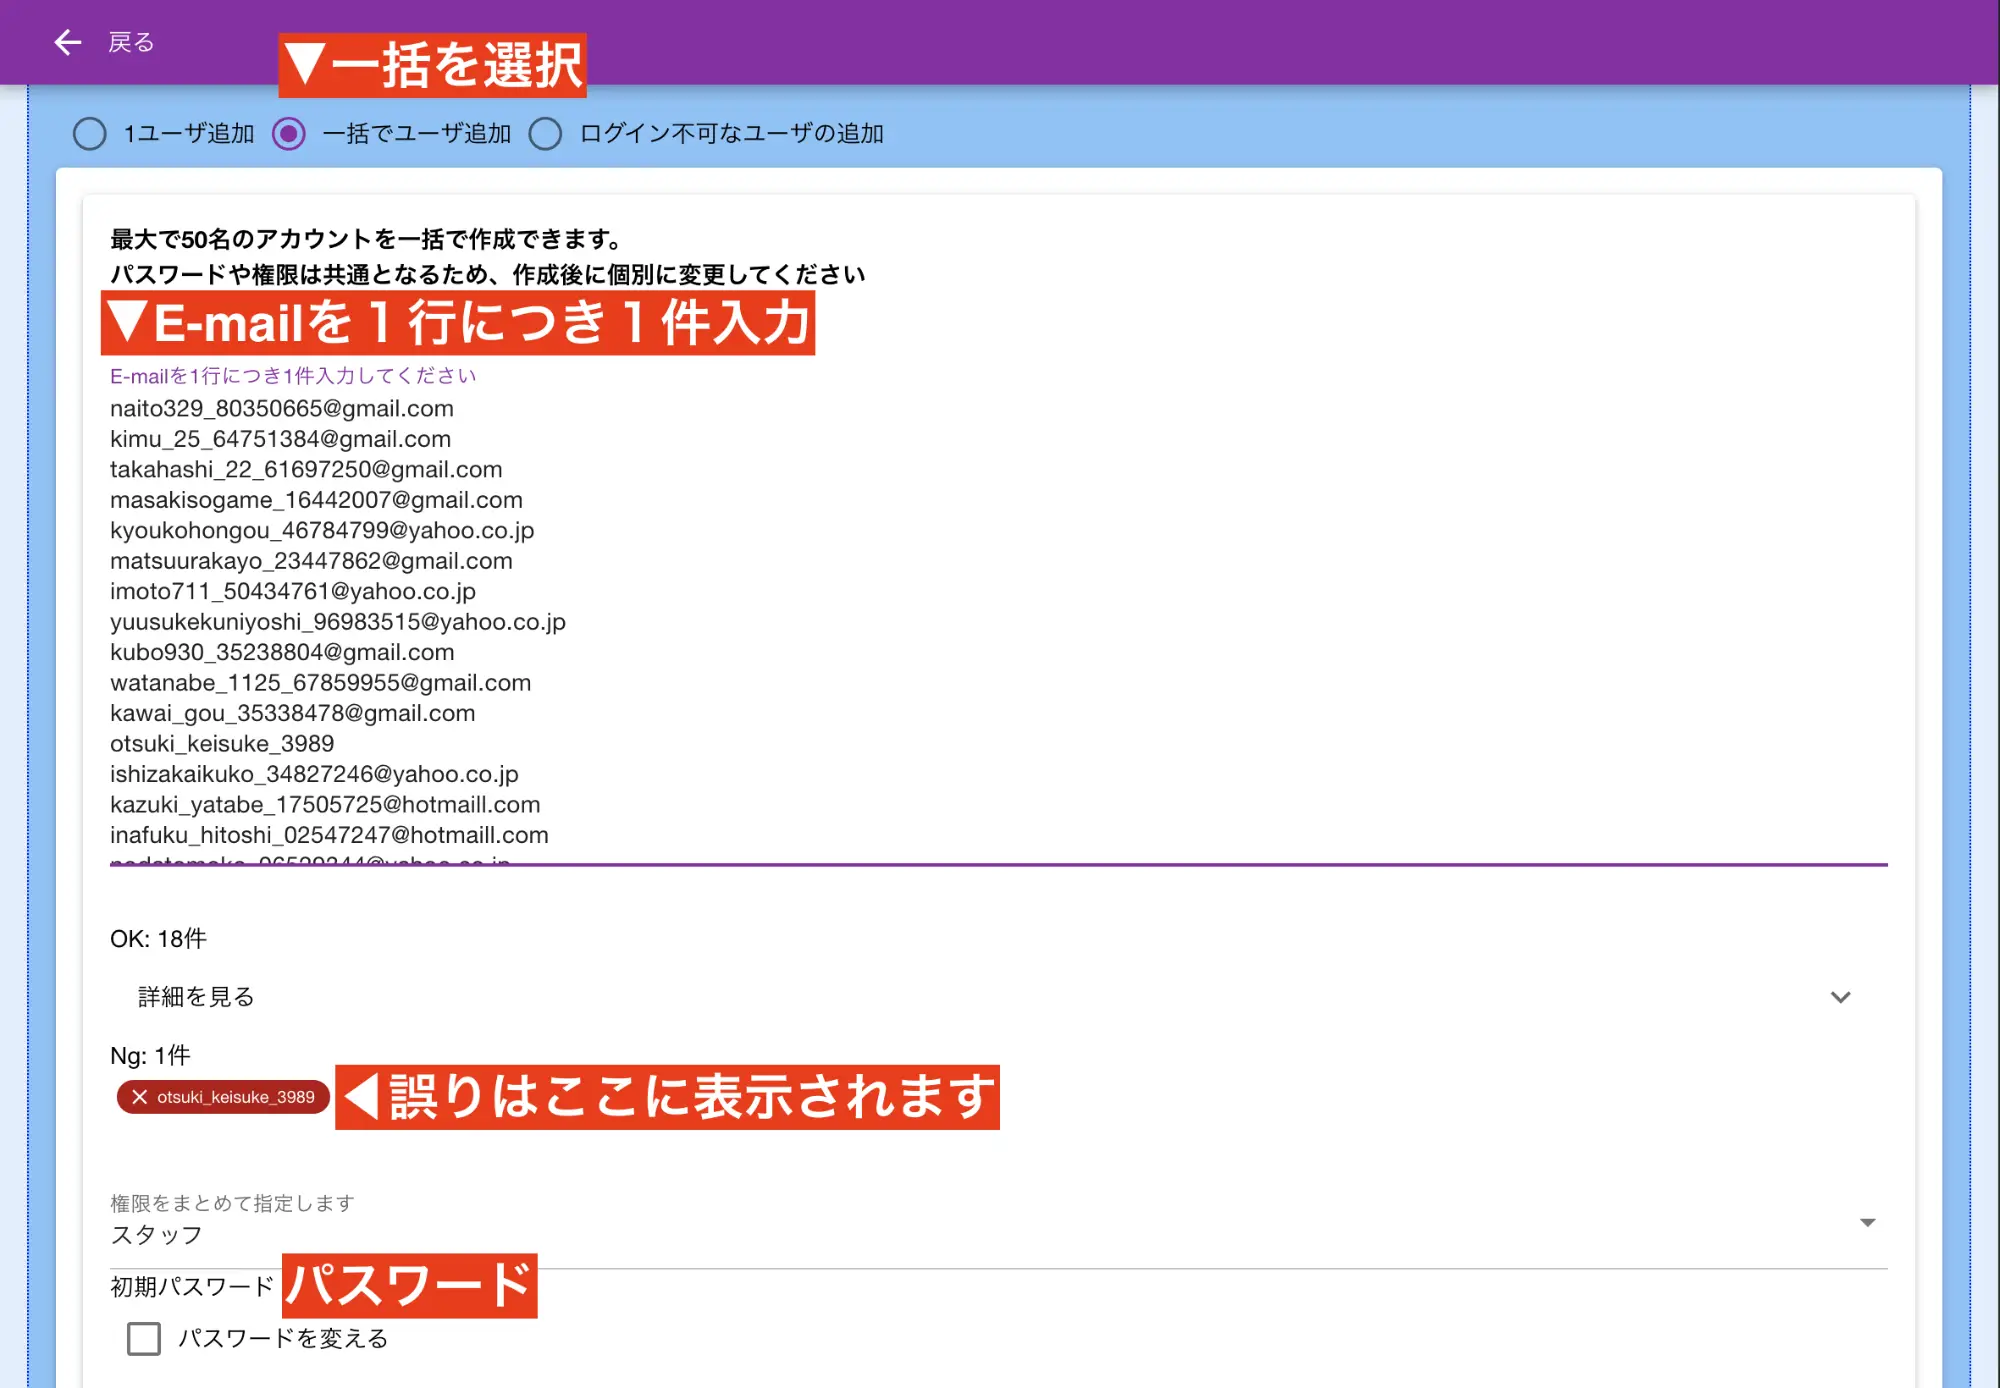Click the X icon to remove otsuki_keisuke_3989
This screenshot has width=2000, height=1388.
[x=140, y=1097]
